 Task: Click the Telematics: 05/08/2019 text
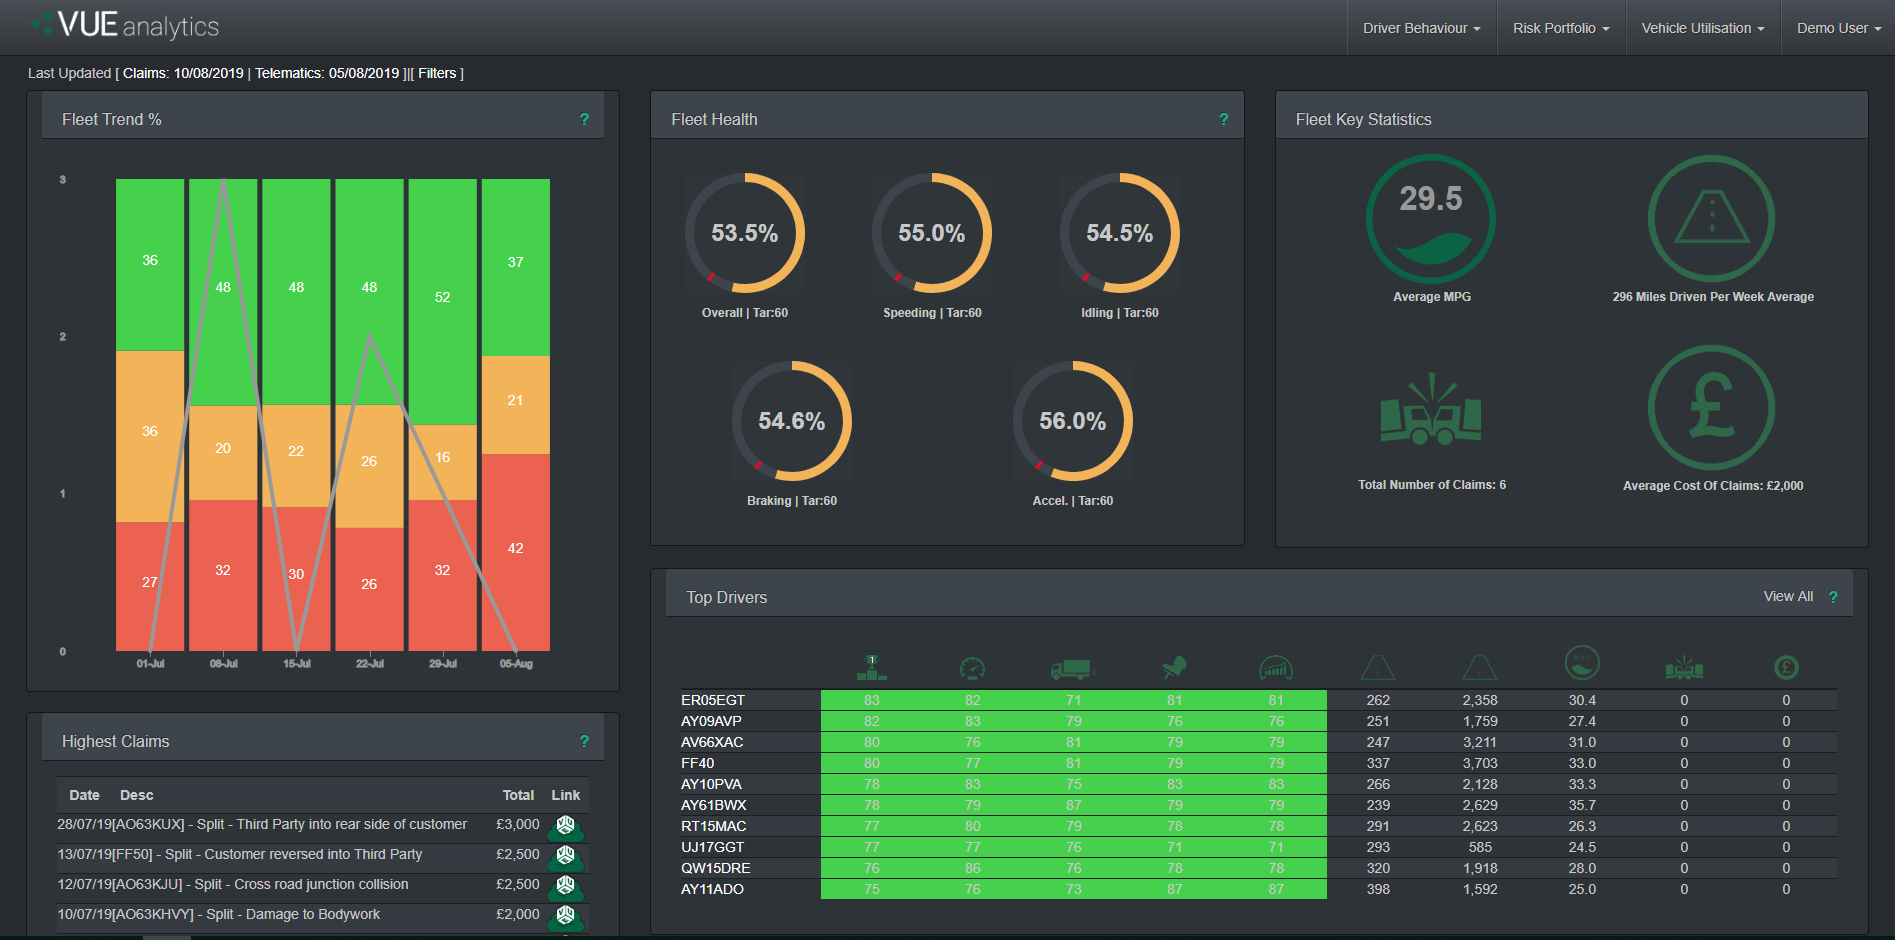point(327,73)
